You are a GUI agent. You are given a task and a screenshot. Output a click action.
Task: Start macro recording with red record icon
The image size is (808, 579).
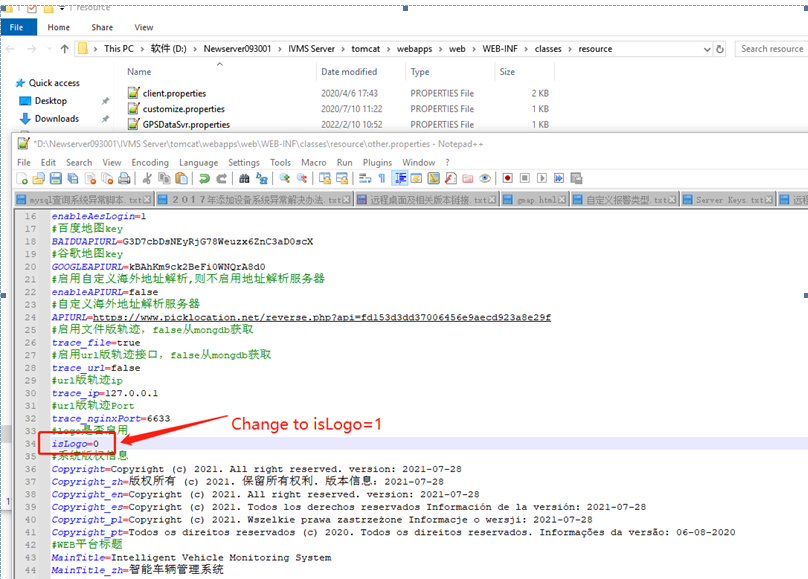click(508, 178)
